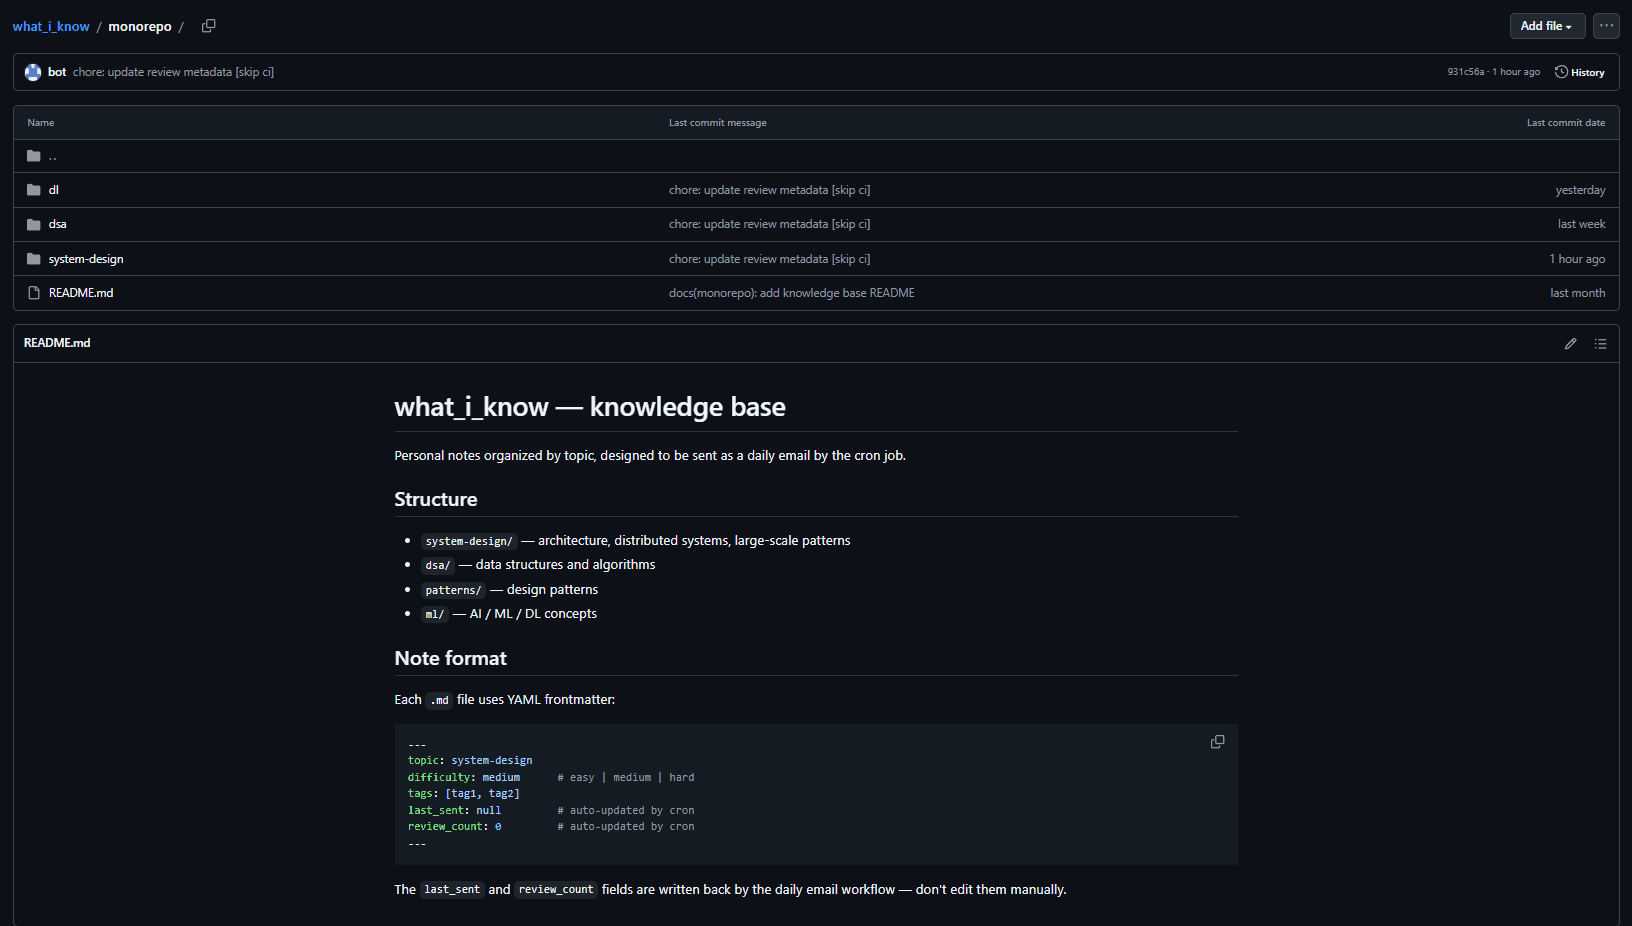Open the dsa folder
The image size is (1632, 926).
click(x=58, y=224)
